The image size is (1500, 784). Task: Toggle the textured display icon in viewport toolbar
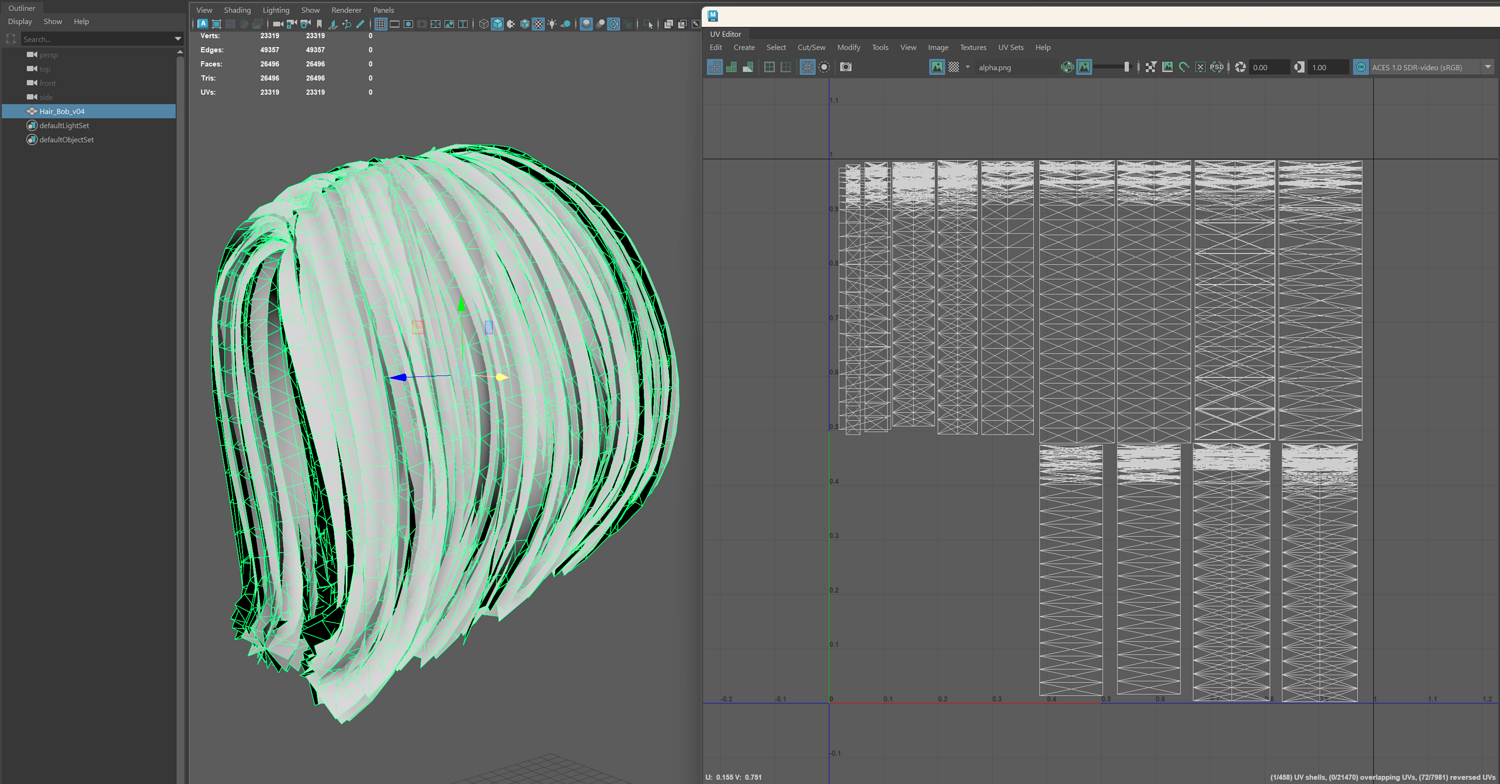(539, 24)
